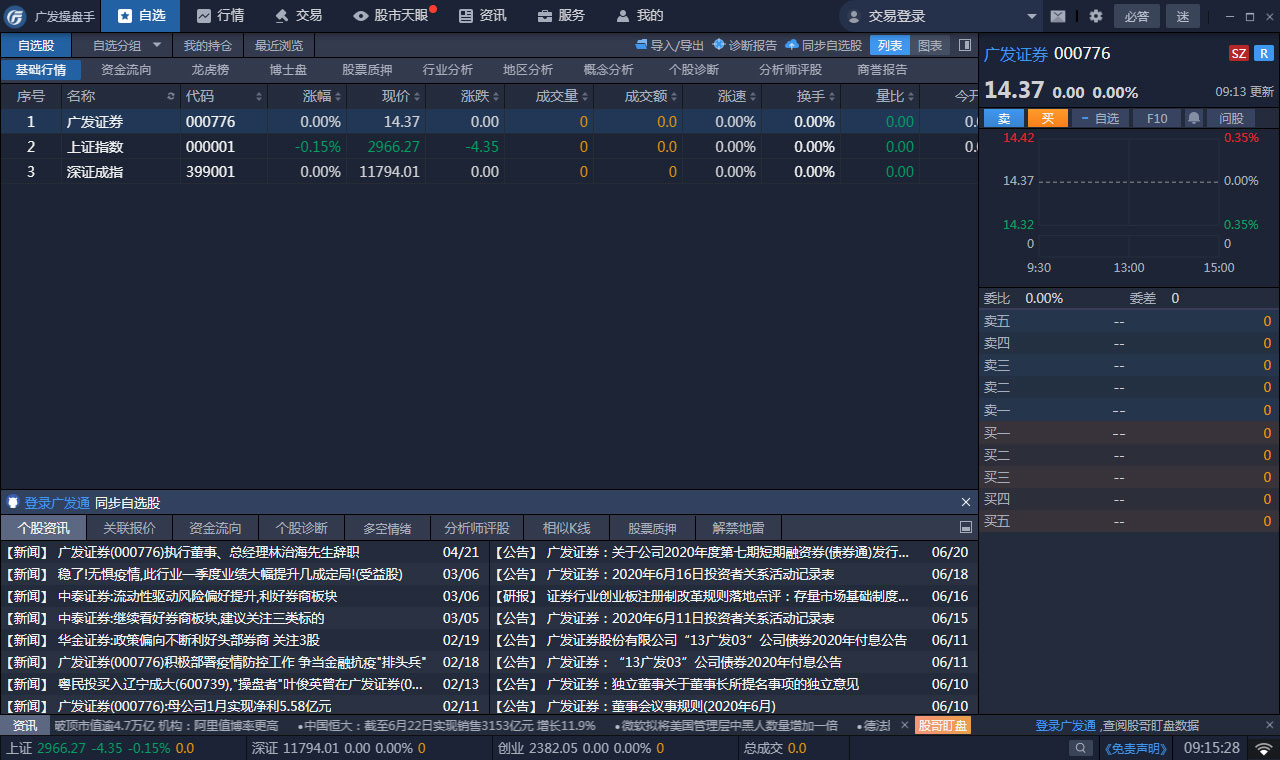Select the 解禁地雷 bottom tab
The width and height of the screenshot is (1280, 760).
point(738,528)
